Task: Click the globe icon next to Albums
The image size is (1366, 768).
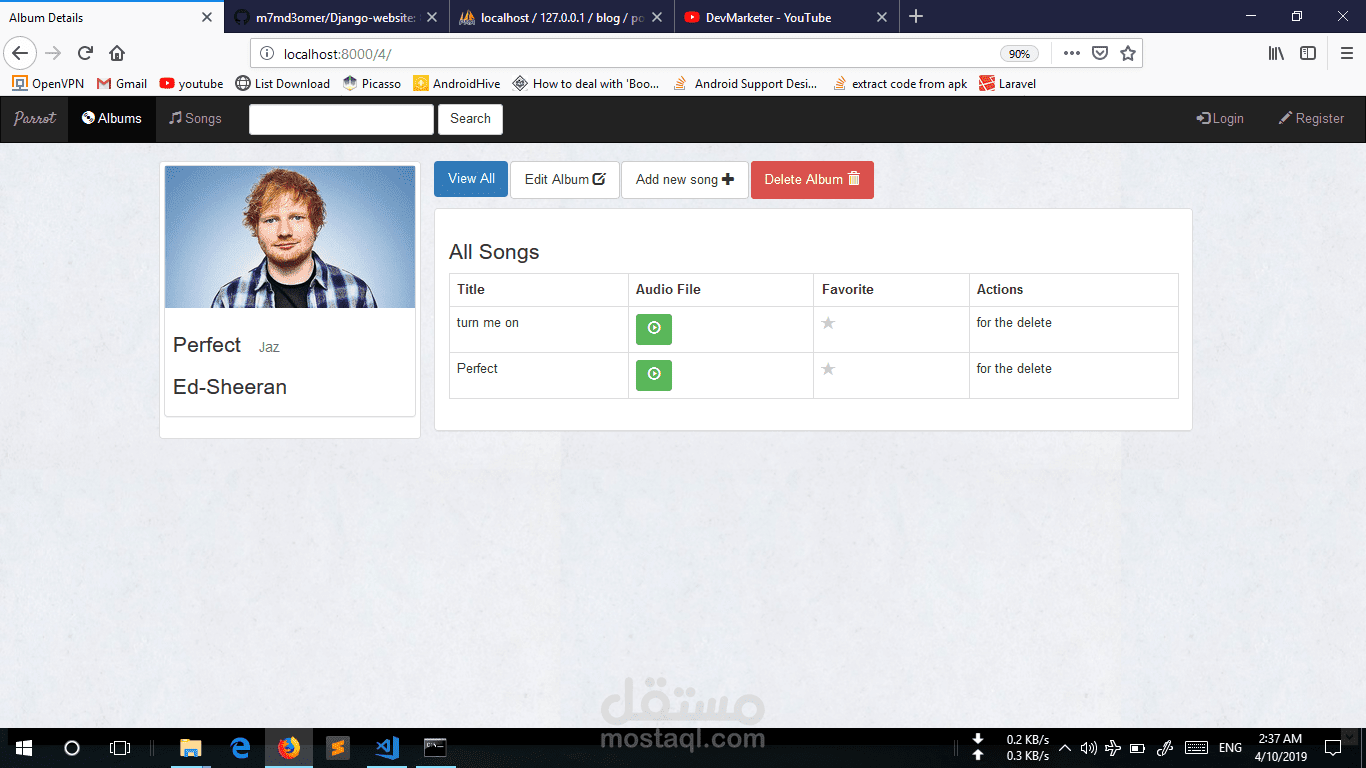Action: tap(86, 118)
